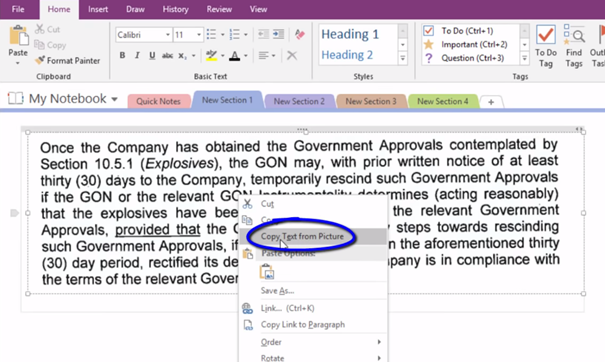Open the font color dropdown arrow
605x362 pixels.
[245, 56]
